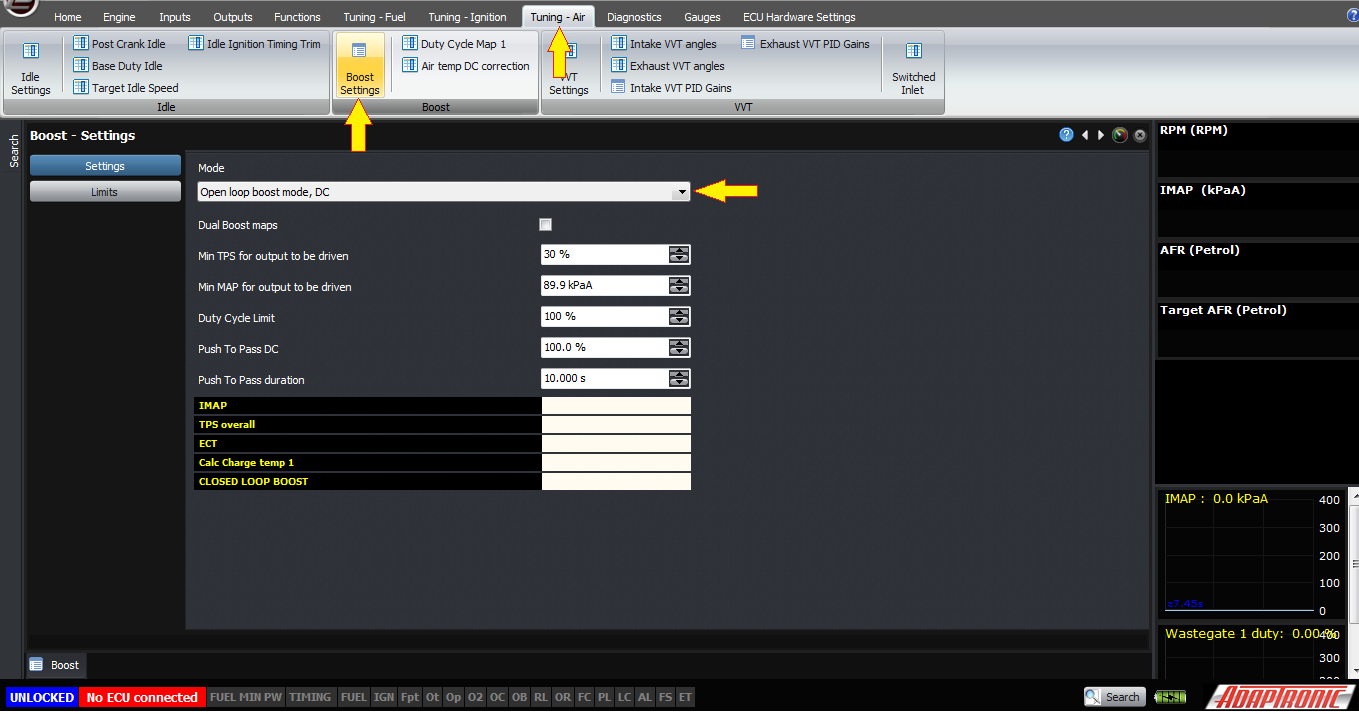1359x714 pixels.
Task: Click the Search button in status bar
Action: [x=1114, y=697]
